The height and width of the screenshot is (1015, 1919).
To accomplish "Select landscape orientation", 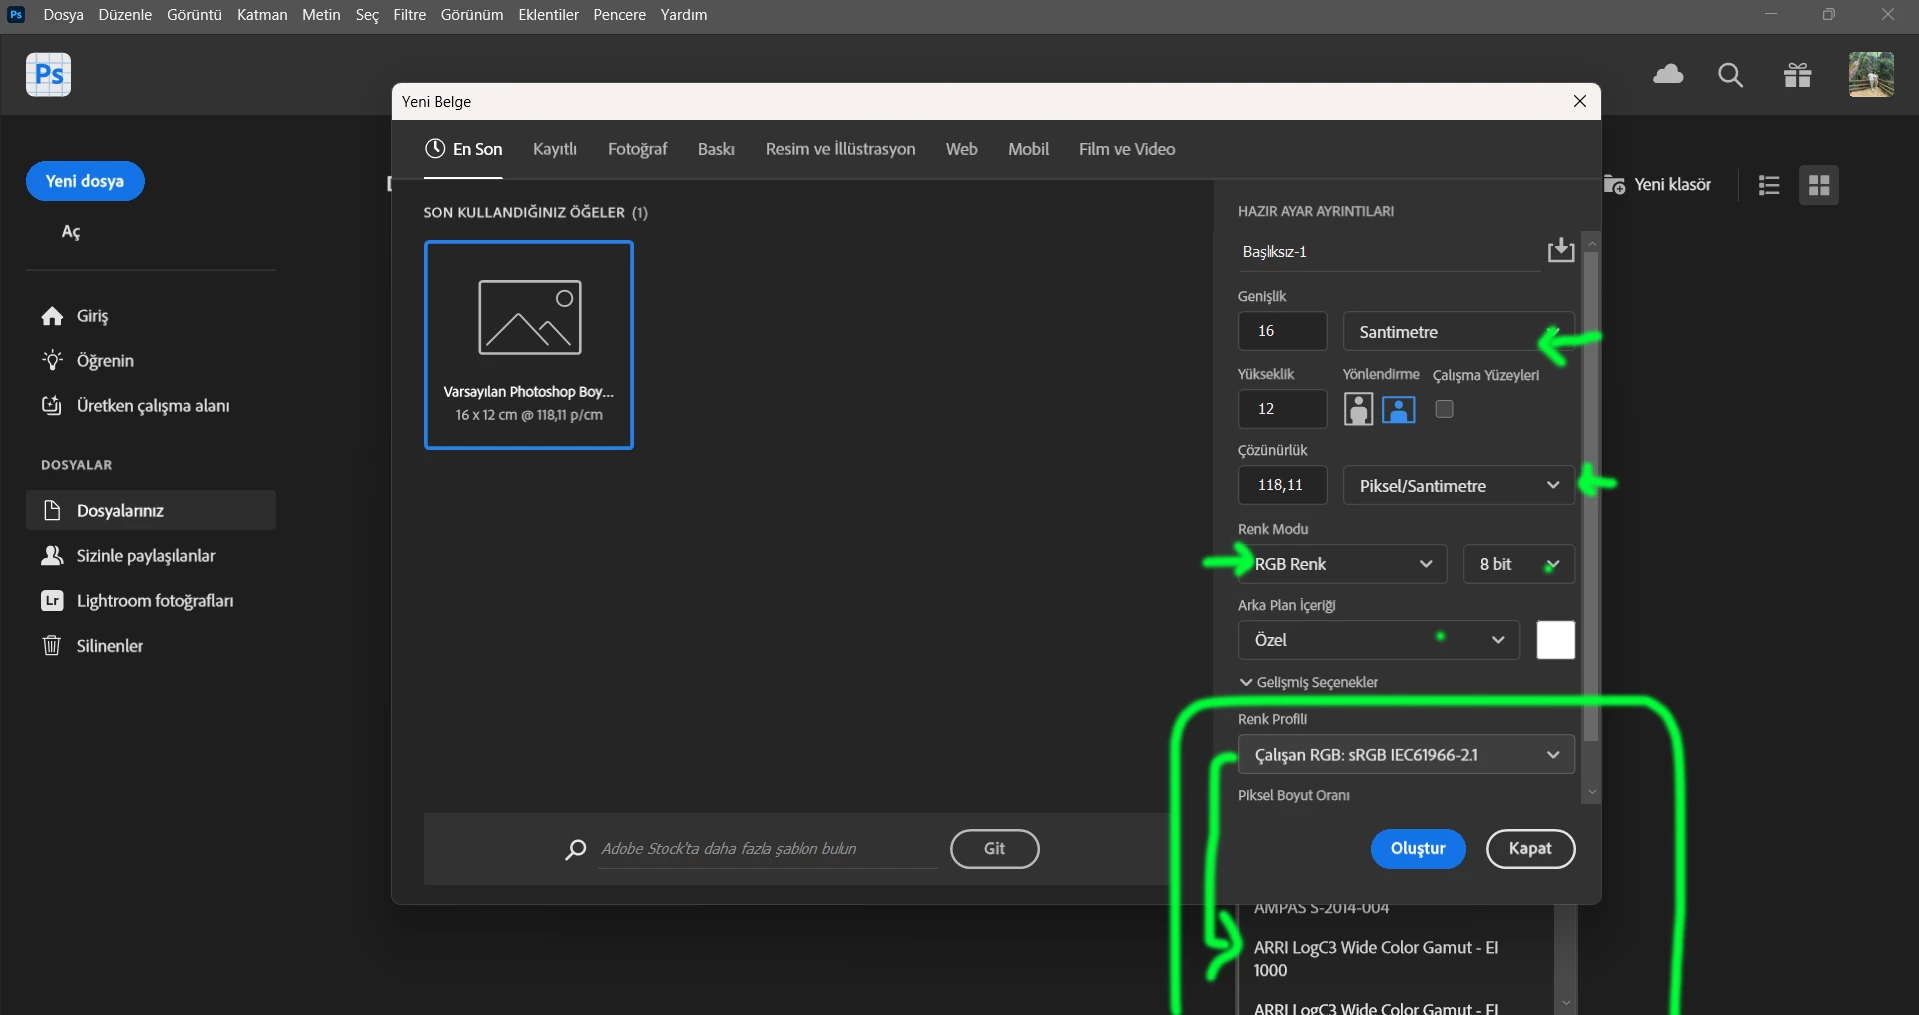I will coord(1399,409).
